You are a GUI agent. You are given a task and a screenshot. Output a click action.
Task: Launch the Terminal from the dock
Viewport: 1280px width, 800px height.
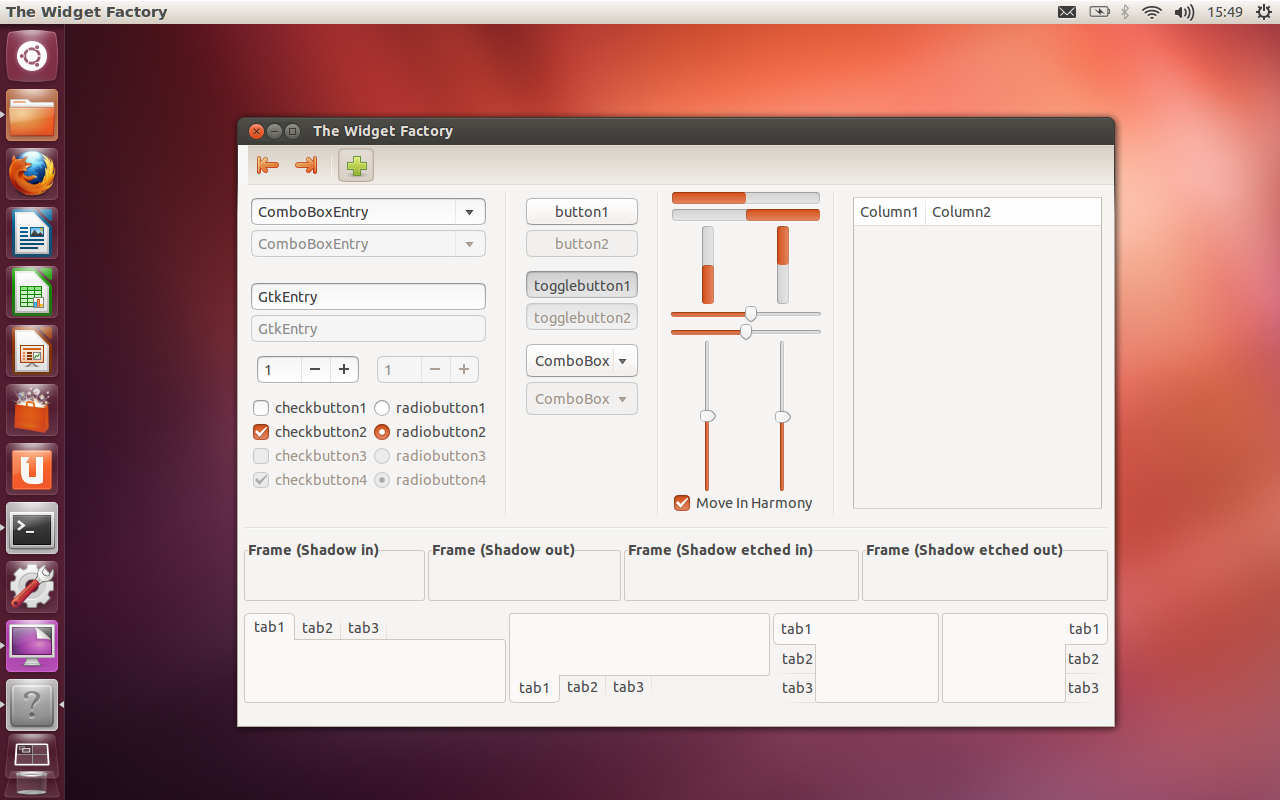(31, 528)
